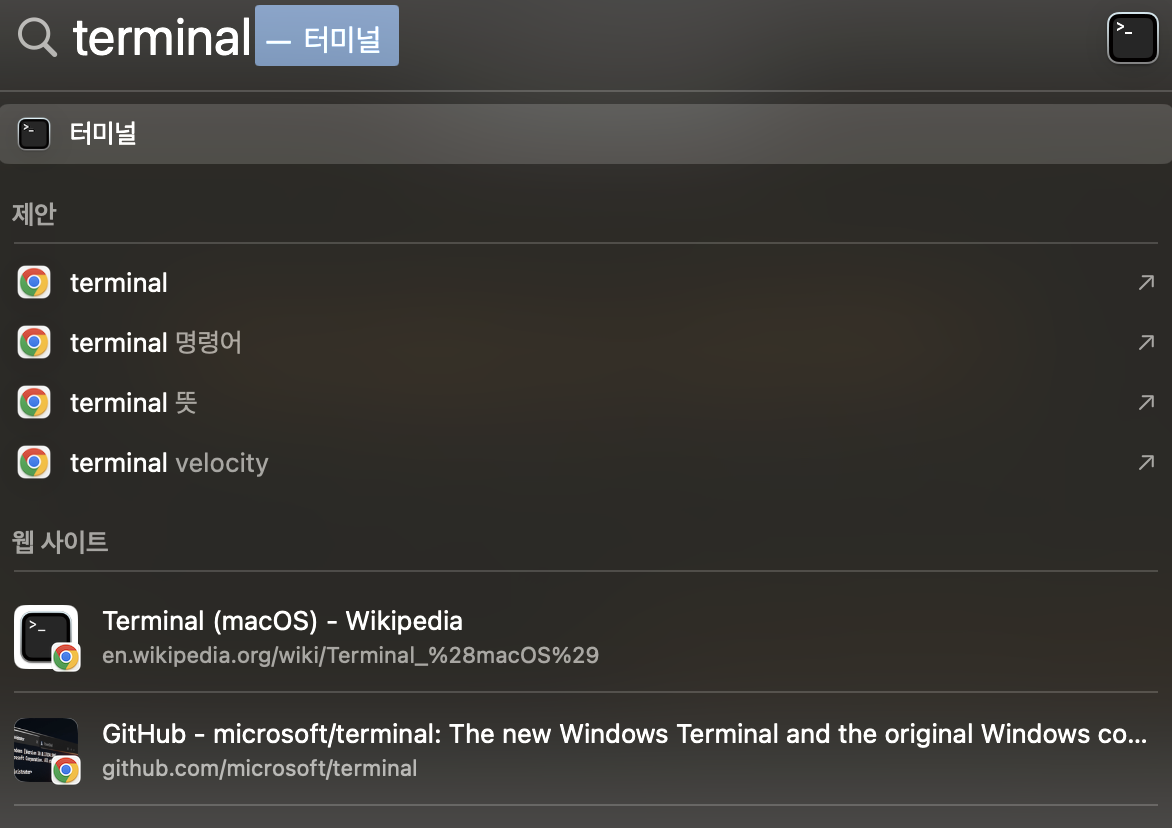This screenshot has width=1172, height=828.
Task: Open the 'terminal 명령어' search suggestion
Action: tap(155, 342)
